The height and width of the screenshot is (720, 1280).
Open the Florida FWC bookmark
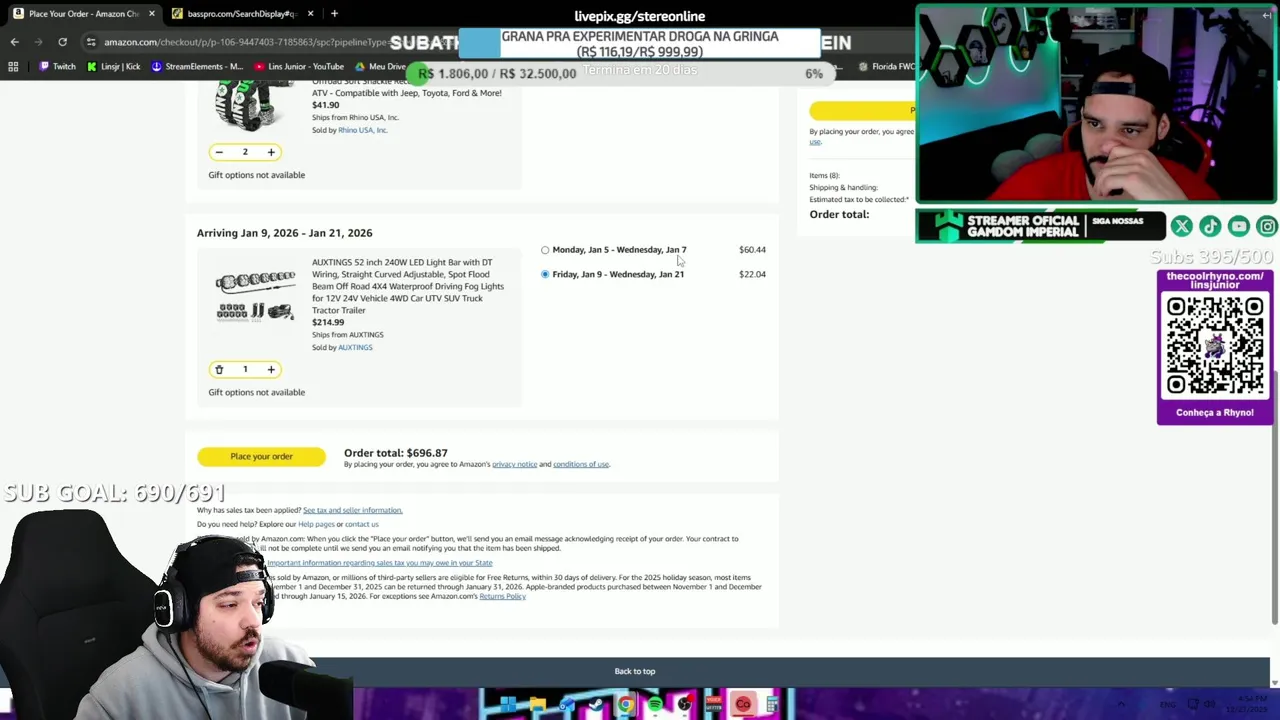(886, 67)
